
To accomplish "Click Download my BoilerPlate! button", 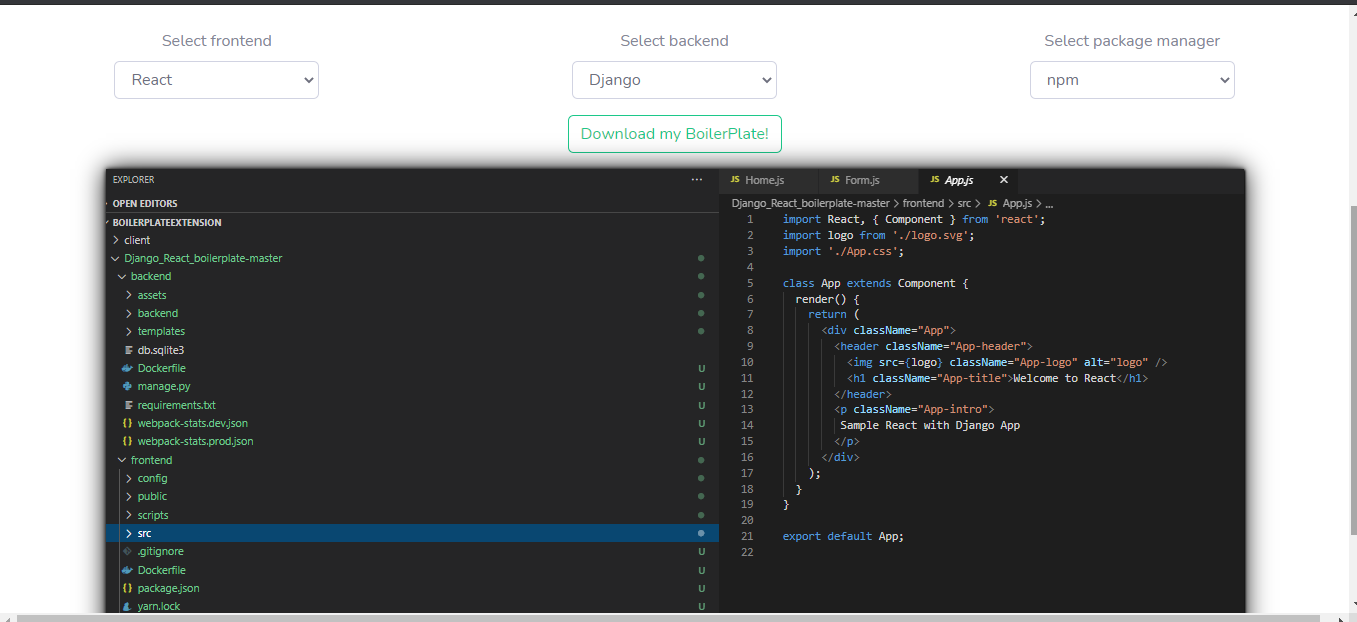I will tap(675, 134).
